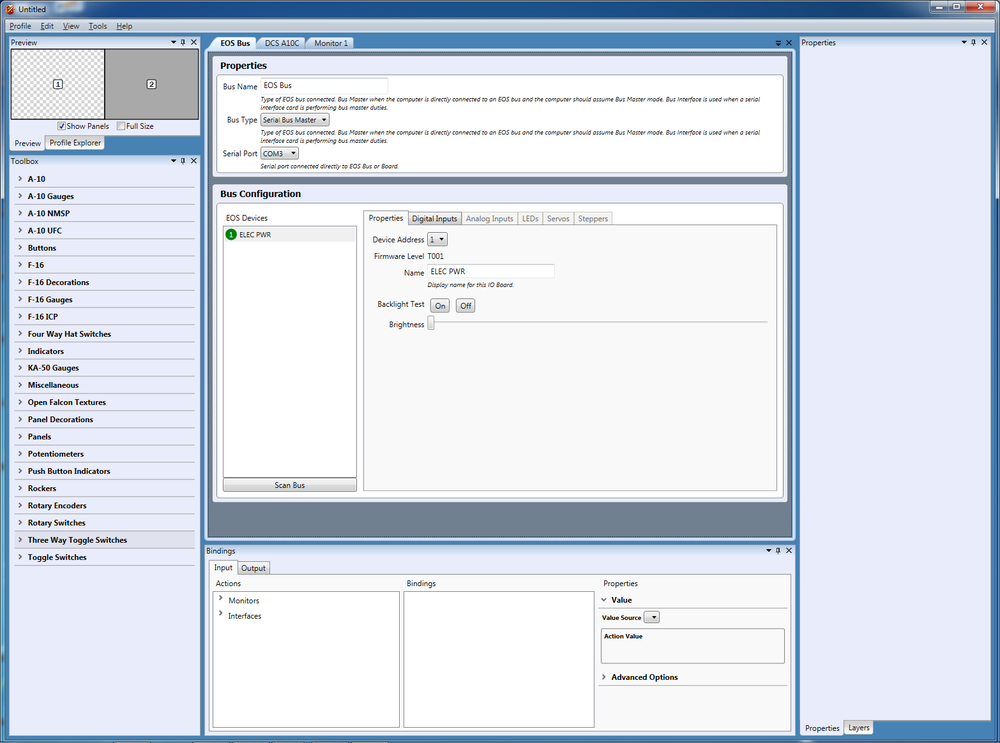Image resolution: width=1000 pixels, height=743 pixels.
Task: Open the Tools menu
Action: pos(98,26)
